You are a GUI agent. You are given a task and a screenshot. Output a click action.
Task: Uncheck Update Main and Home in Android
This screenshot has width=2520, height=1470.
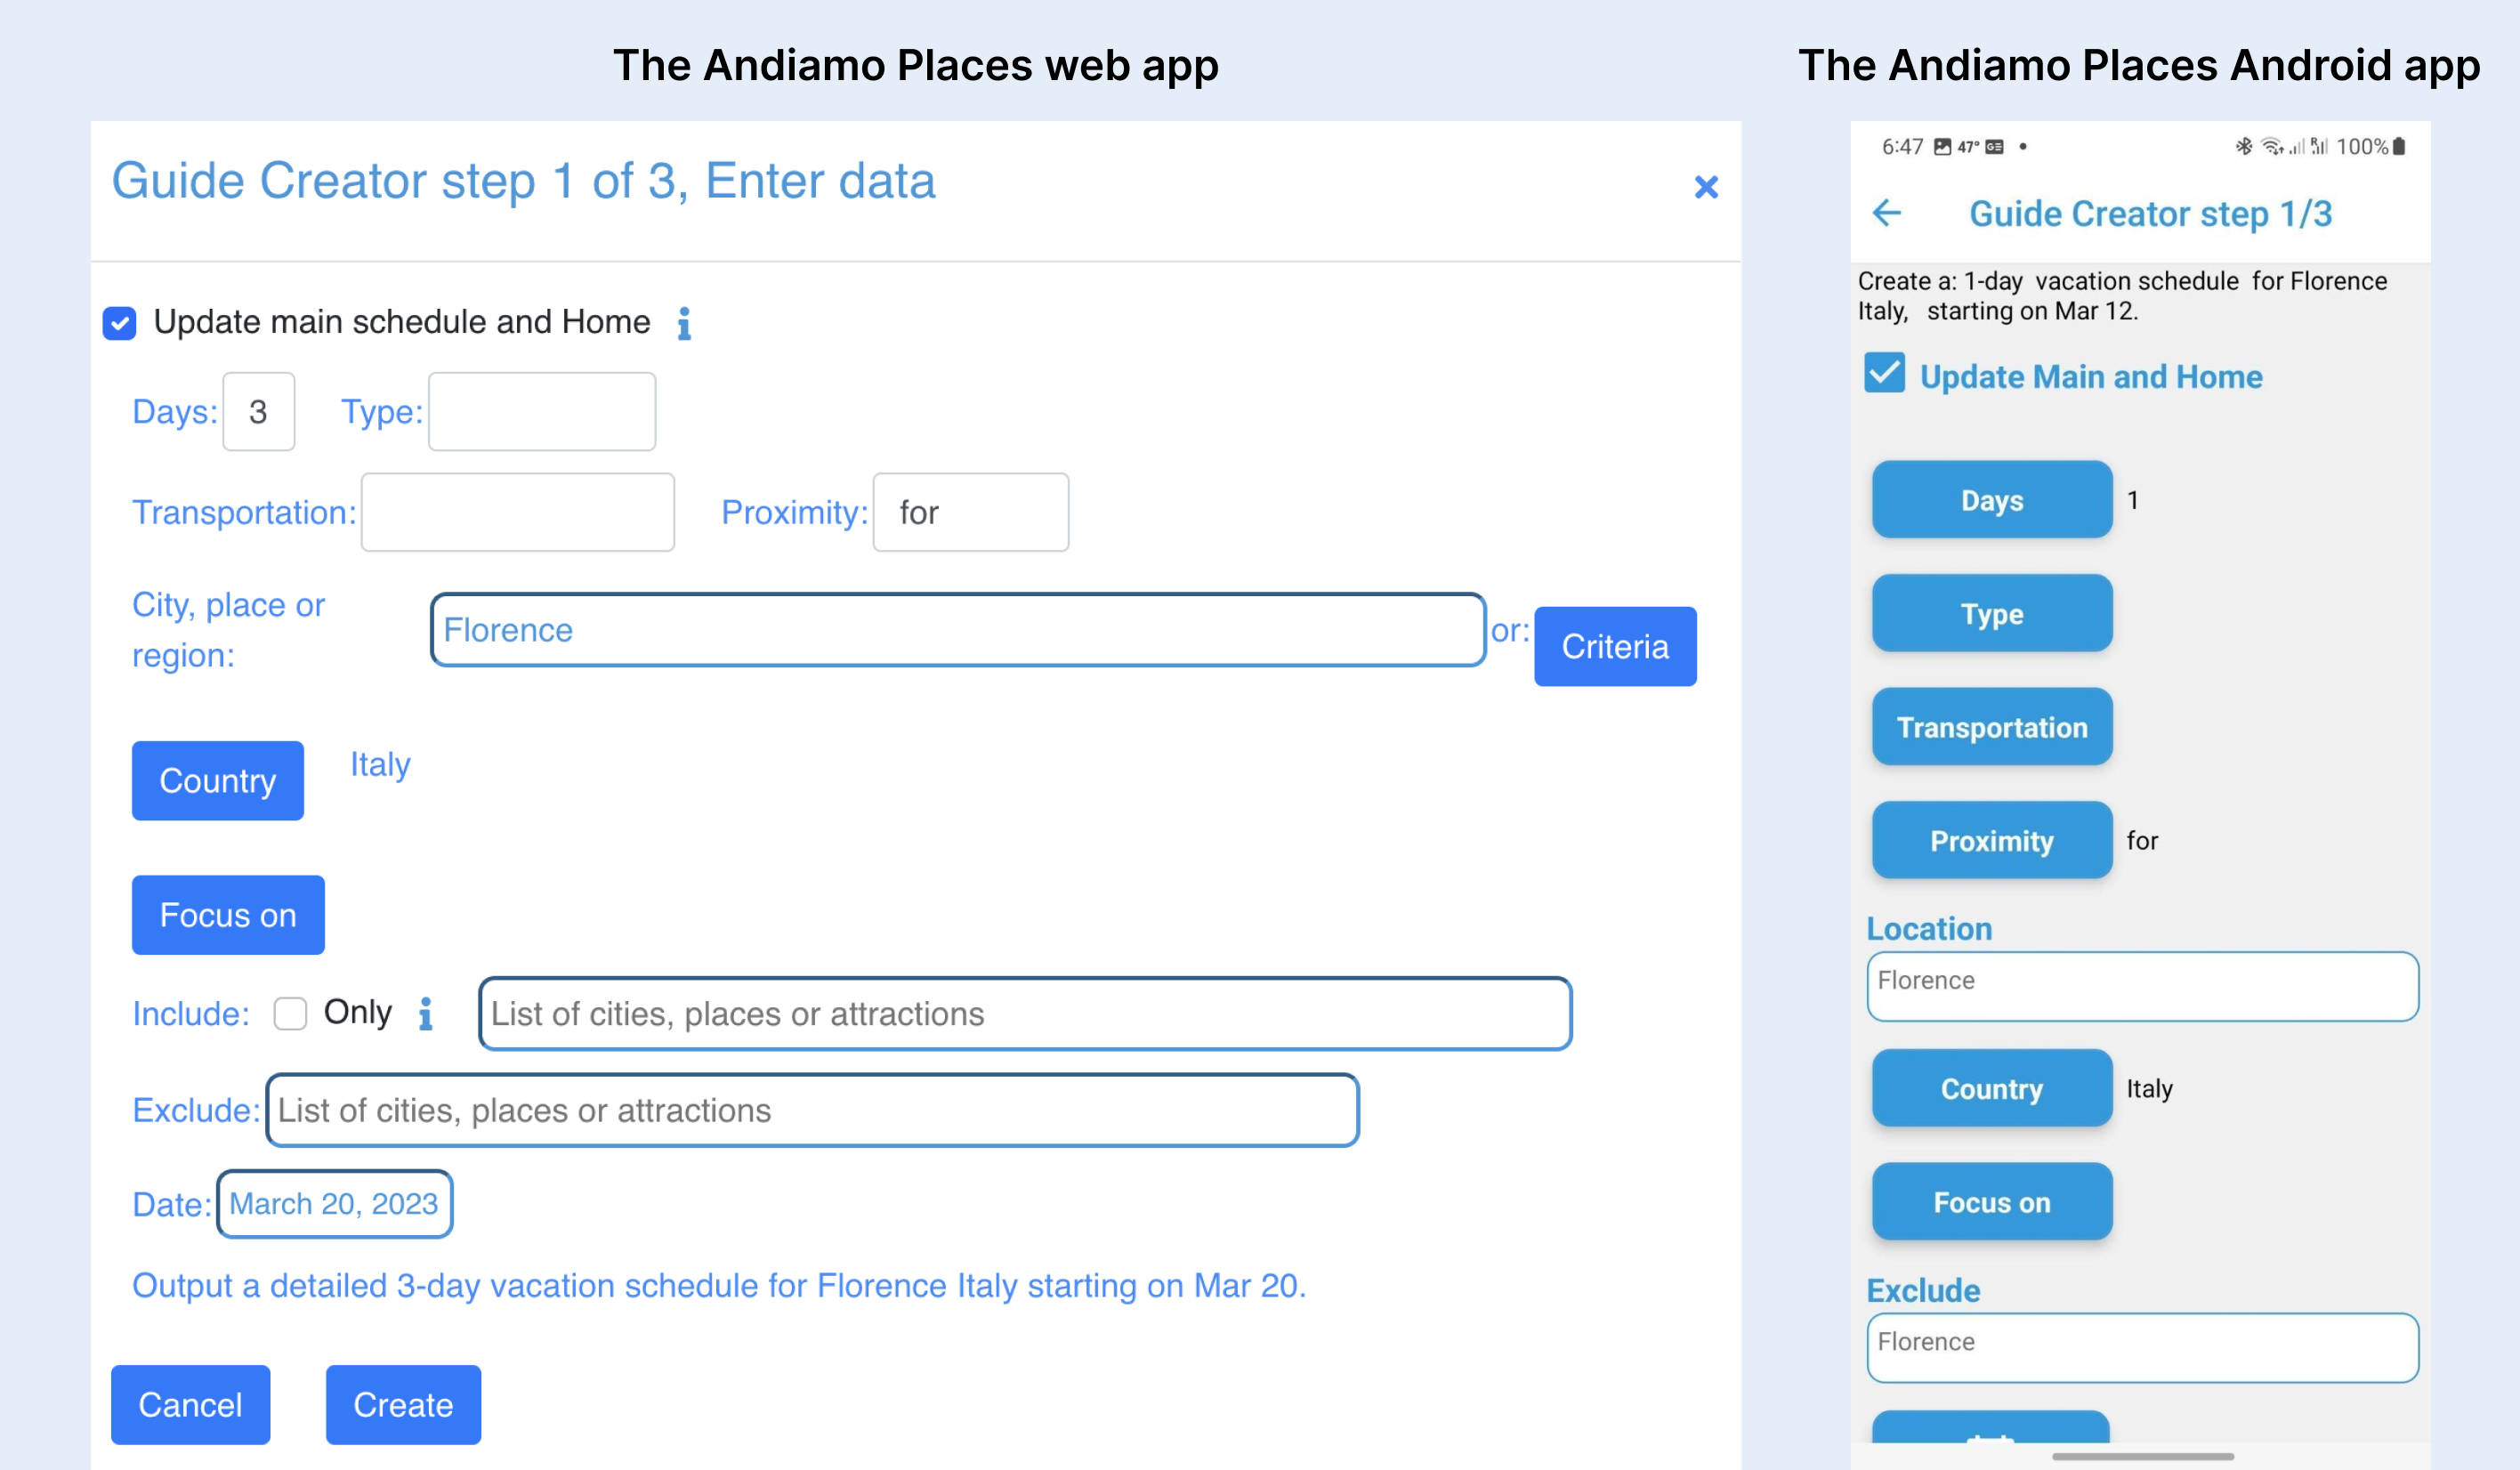coord(1884,374)
